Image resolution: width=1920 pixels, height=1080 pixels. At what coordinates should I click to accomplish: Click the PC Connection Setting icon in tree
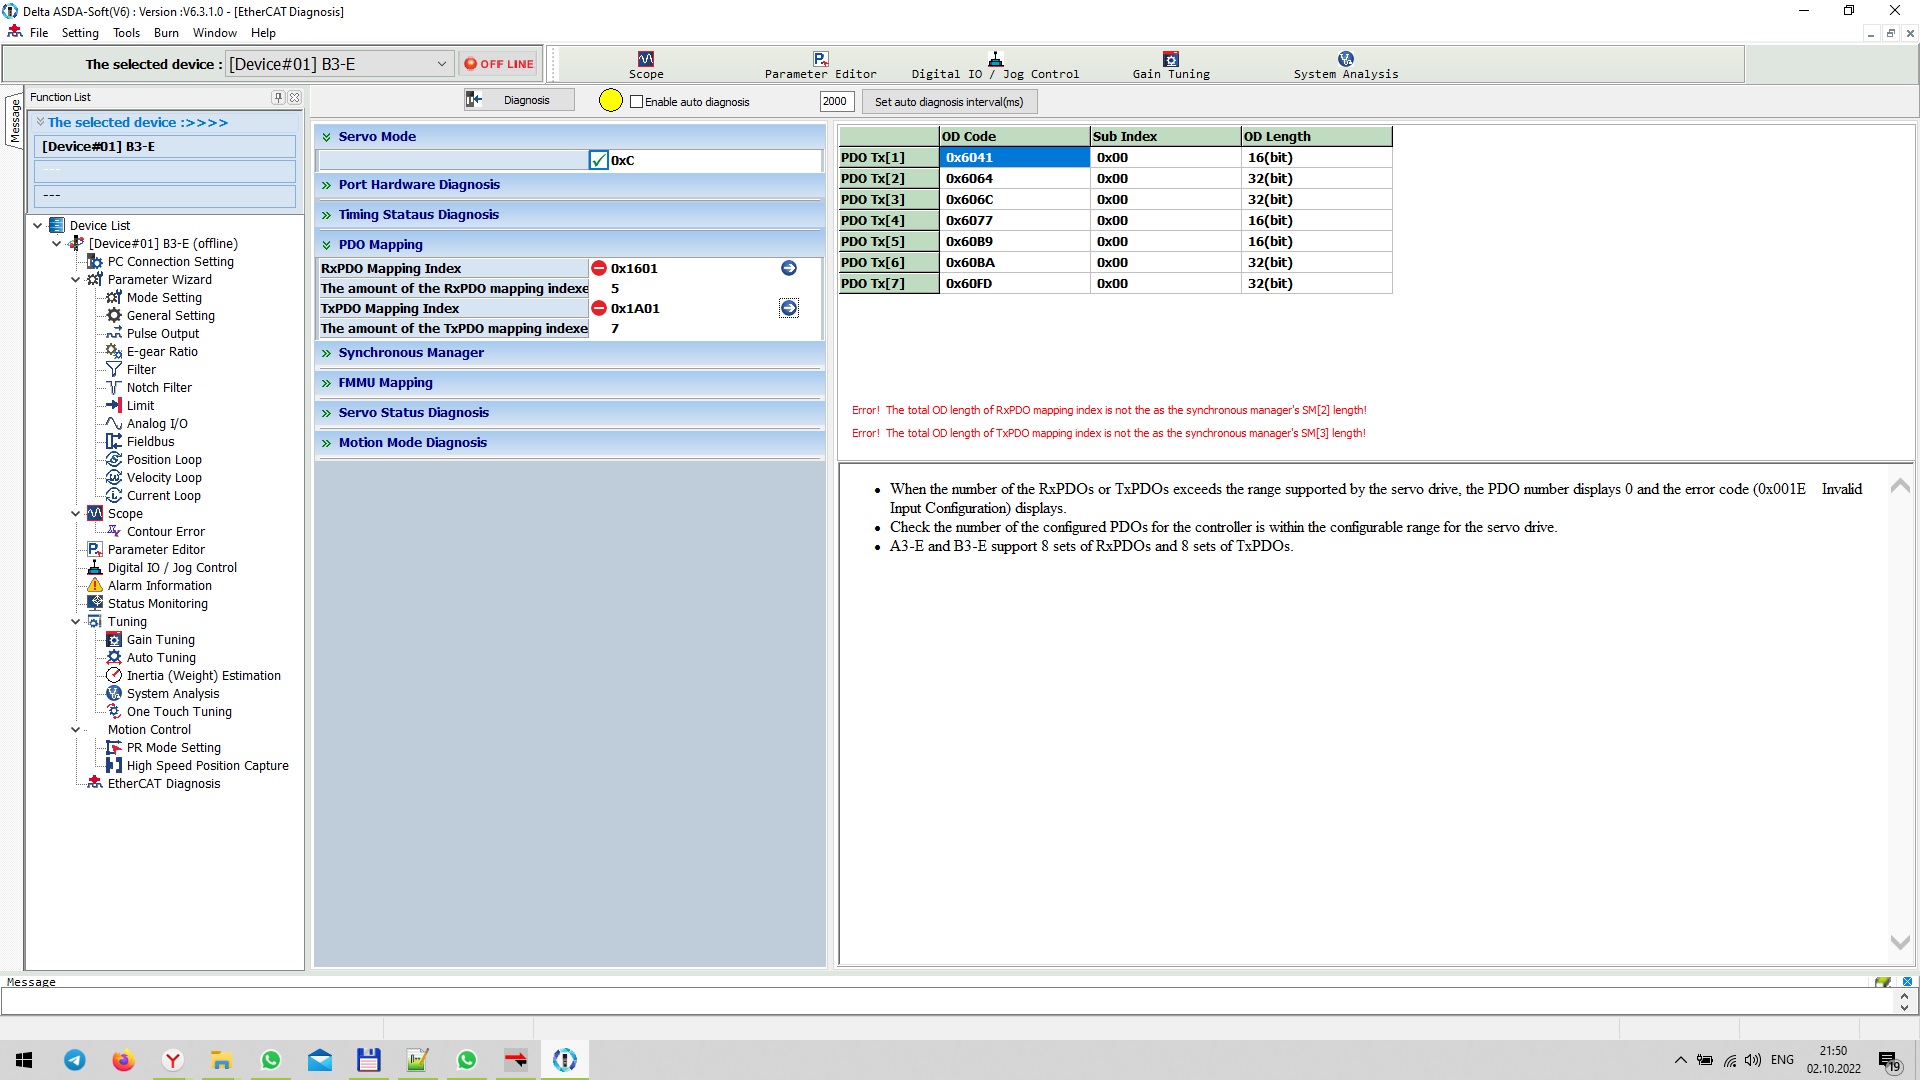point(95,262)
